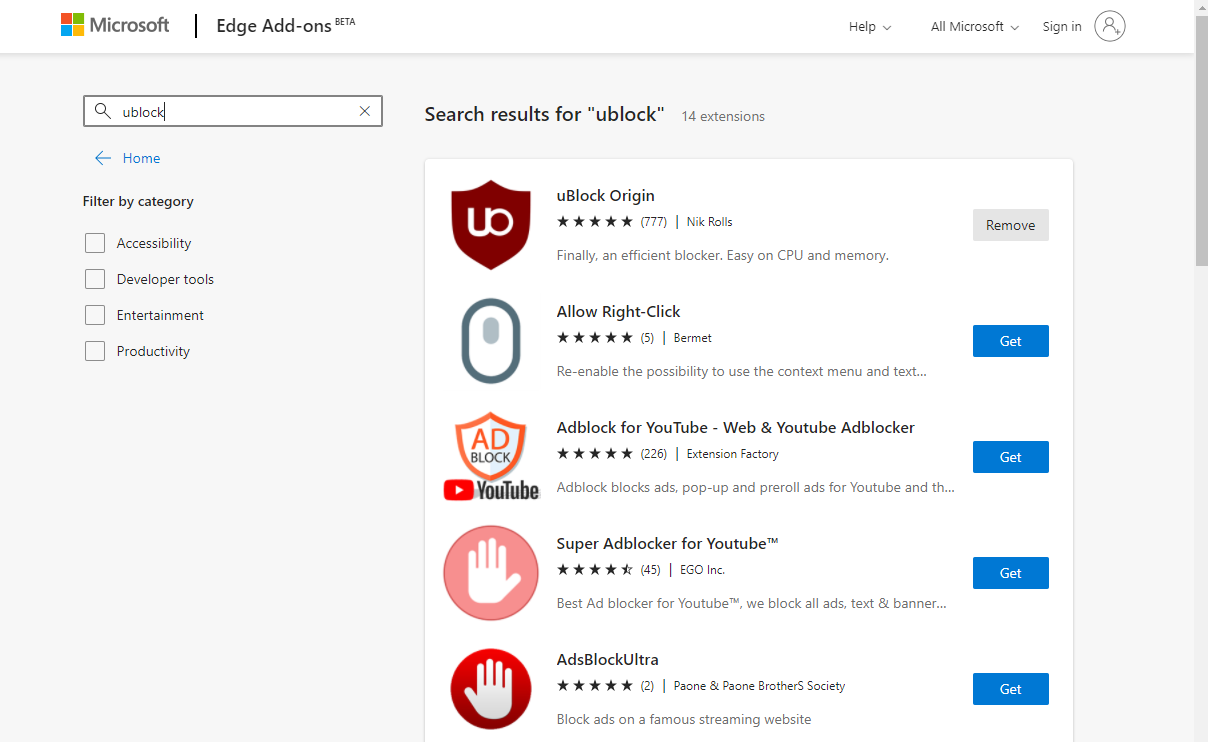The width and height of the screenshot is (1208, 742).
Task: Expand the All Microsoft dropdown
Action: point(974,27)
